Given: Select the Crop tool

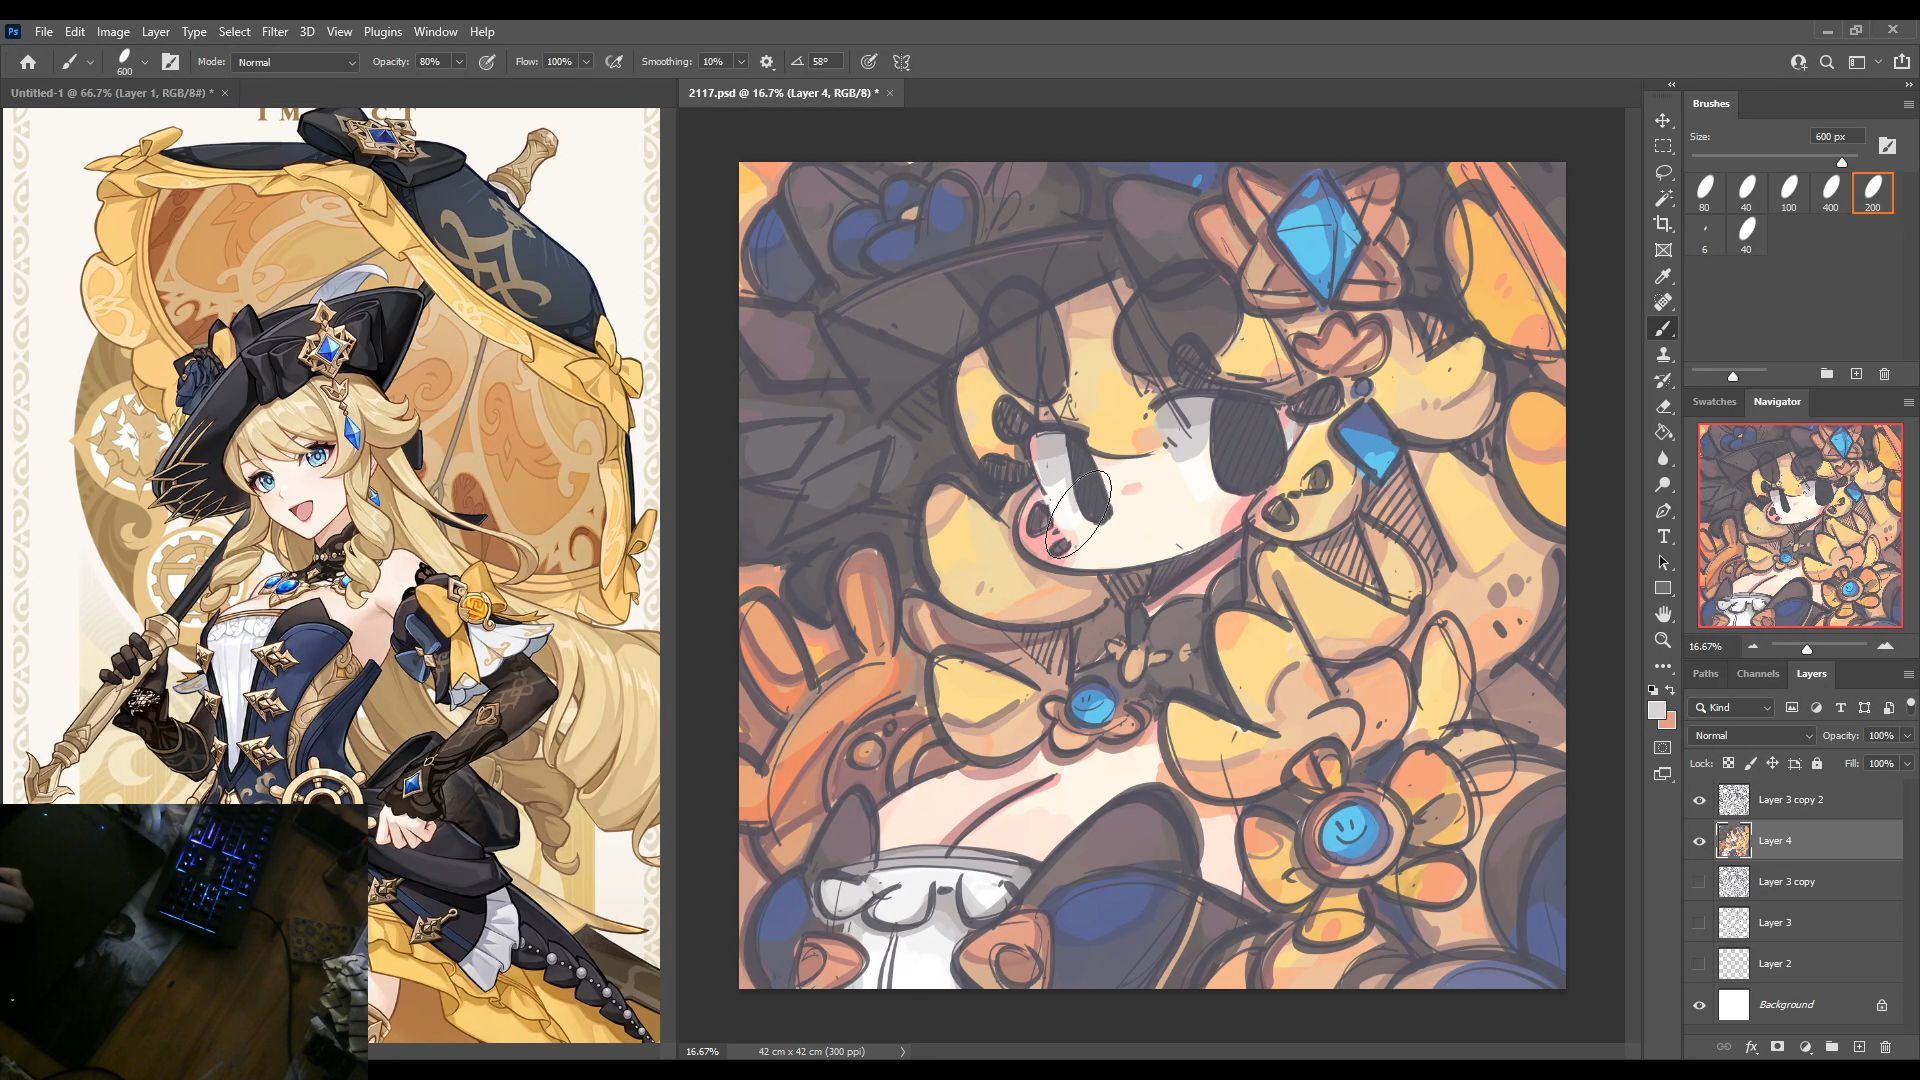Looking at the screenshot, I should [x=1663, y=224].
